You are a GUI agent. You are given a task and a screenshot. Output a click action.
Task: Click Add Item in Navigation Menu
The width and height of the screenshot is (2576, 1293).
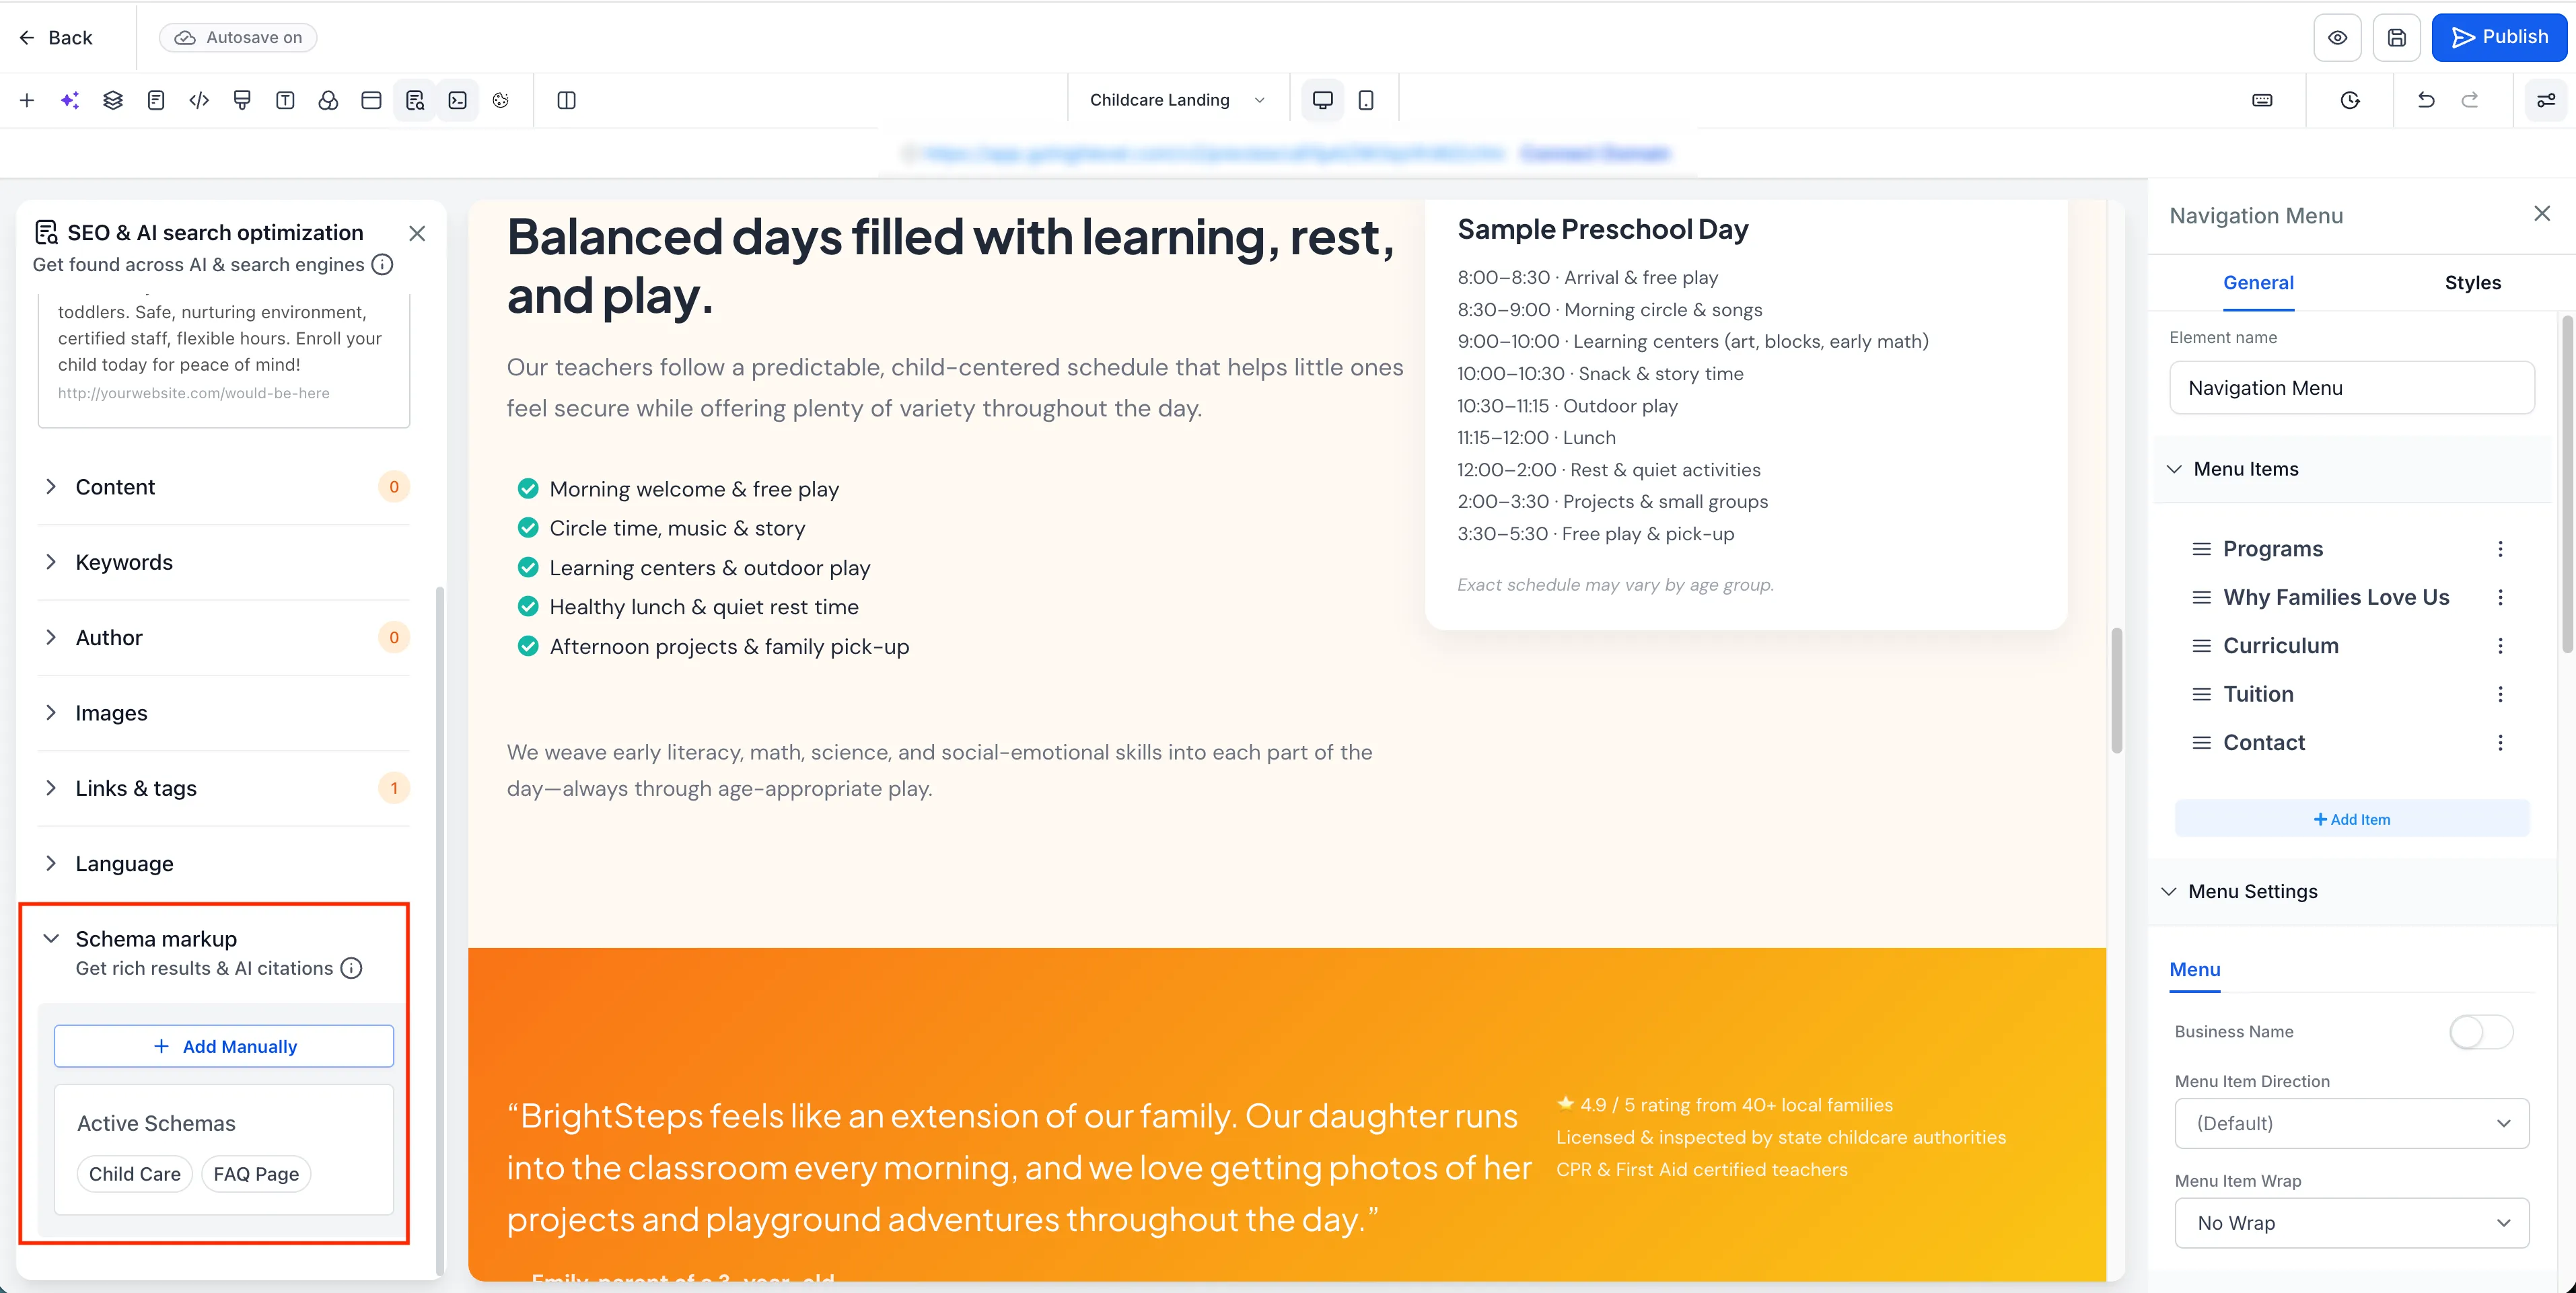[2351, 818]
